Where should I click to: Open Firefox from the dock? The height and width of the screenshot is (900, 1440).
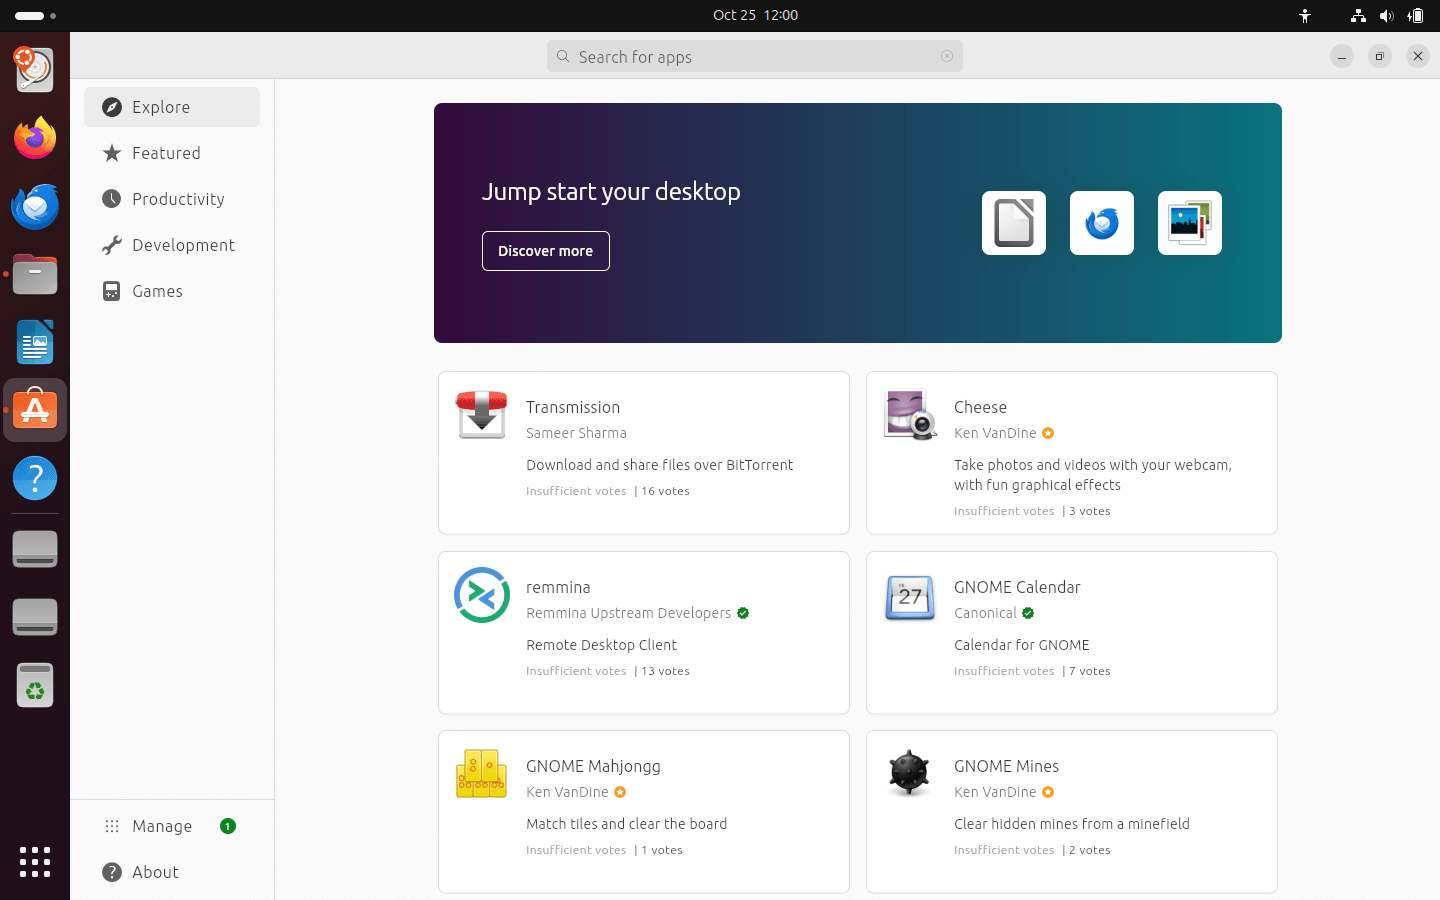35,138
